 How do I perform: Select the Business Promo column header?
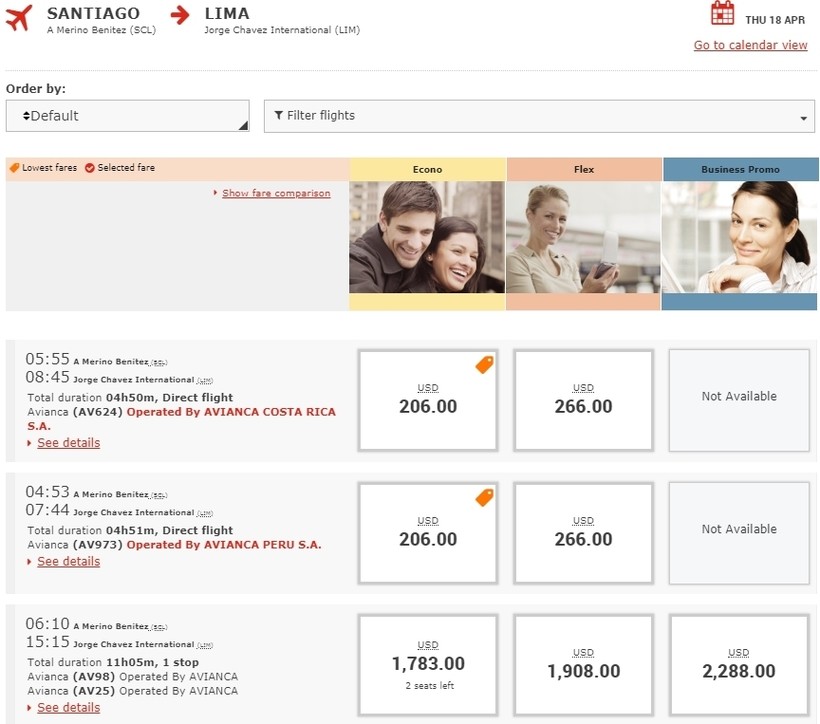point(740,169)
